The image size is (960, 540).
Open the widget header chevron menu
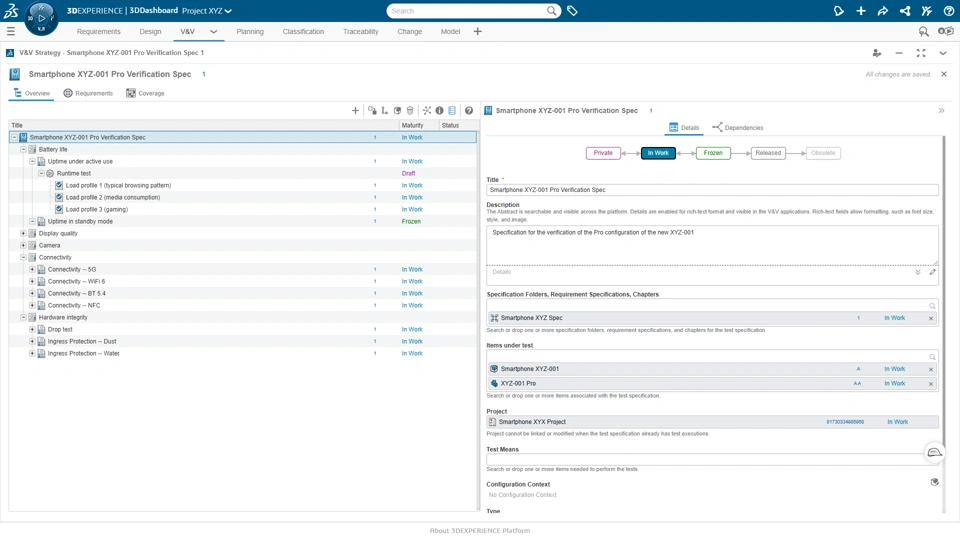pyautogui.click(x=943, y=53)
